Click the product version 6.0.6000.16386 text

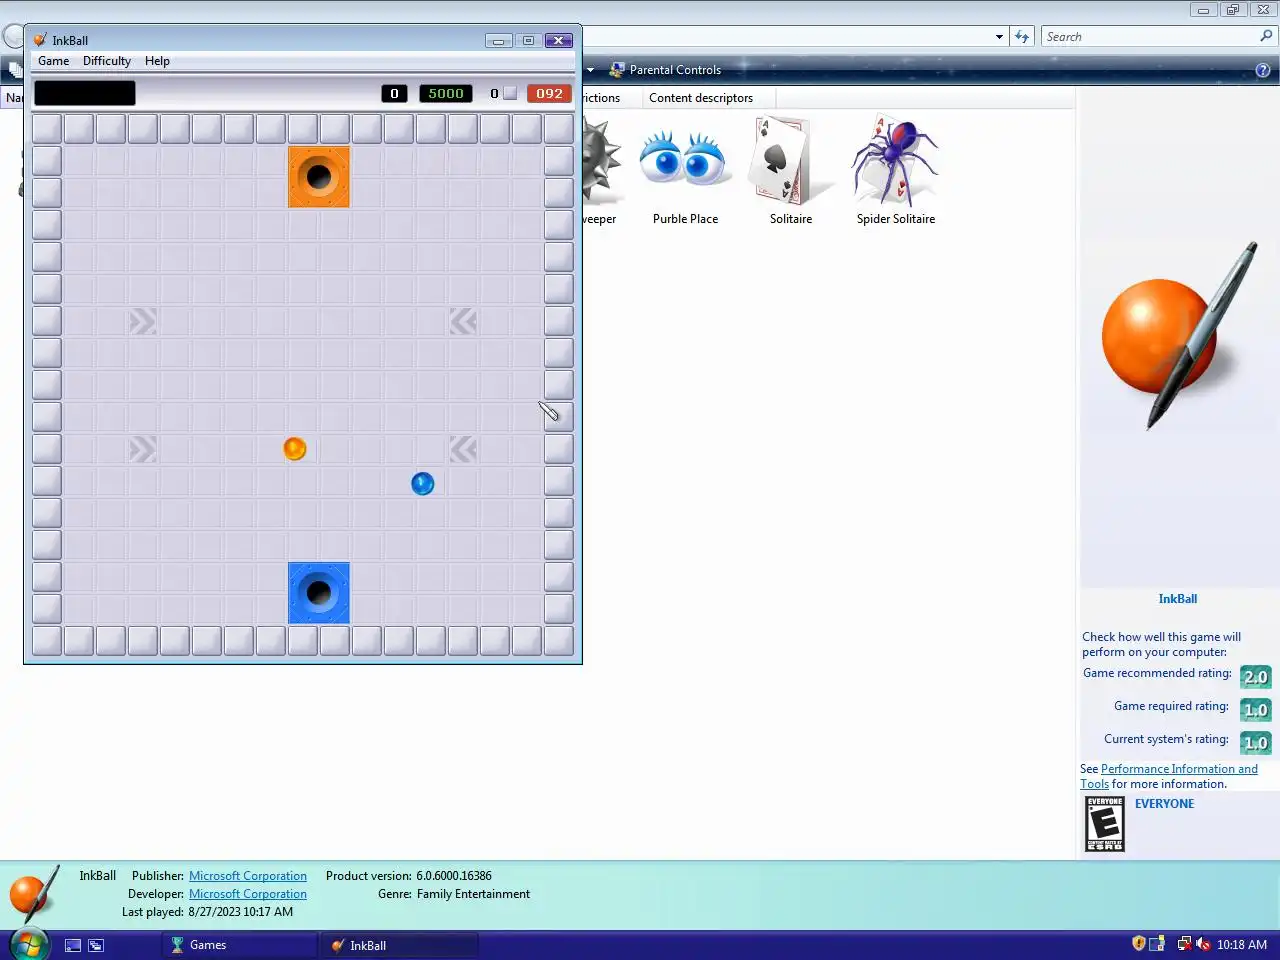pyautogui.click(x=454, y=876)
